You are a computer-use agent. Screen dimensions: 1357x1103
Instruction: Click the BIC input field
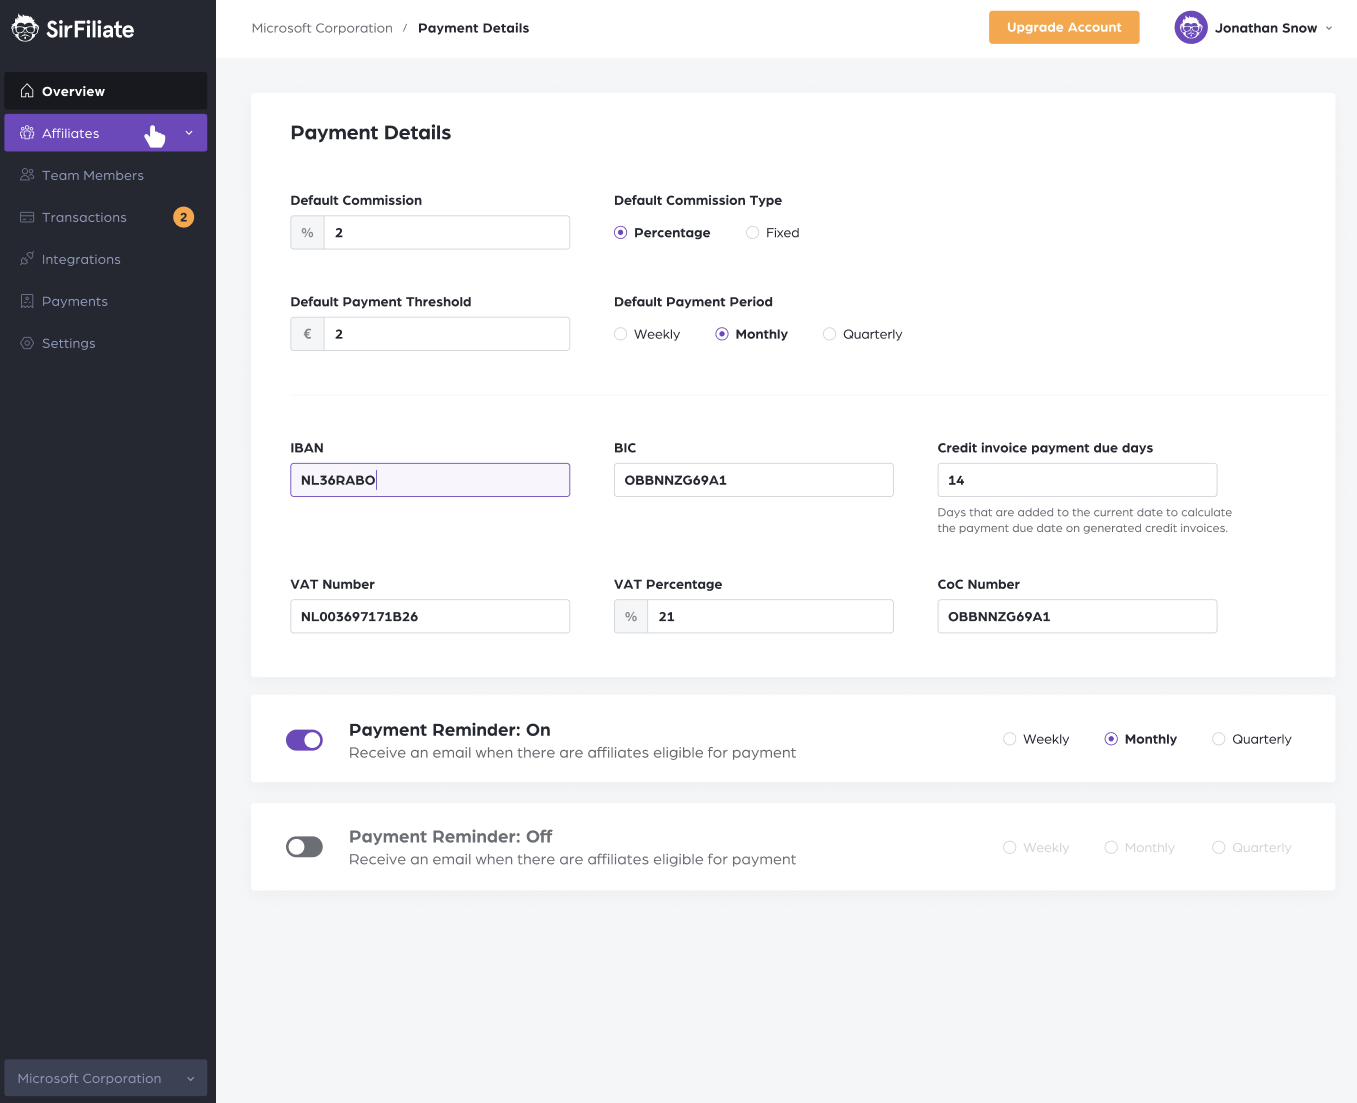tap(754, 480)
